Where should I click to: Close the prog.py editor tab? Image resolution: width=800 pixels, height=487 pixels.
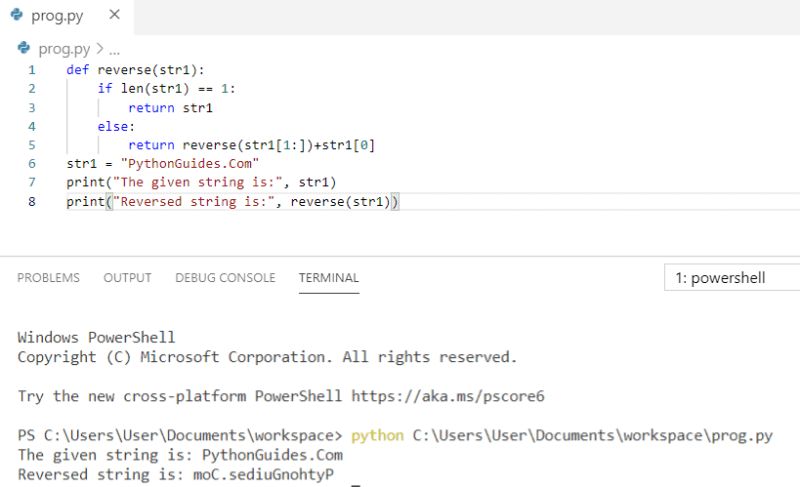[x=115, y=15]
